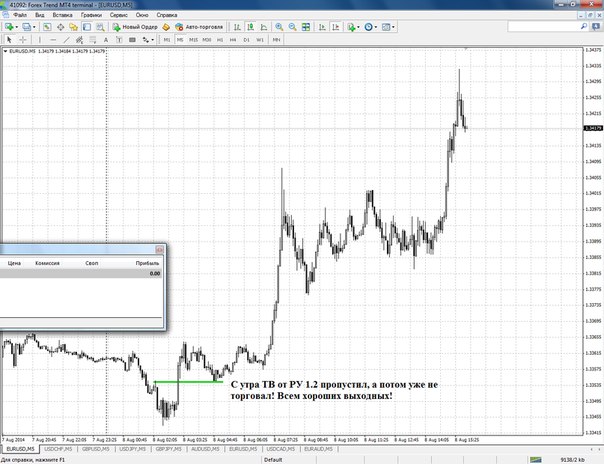Image resolution: width=604 pixels, height=464 pixels.
Task: Expand the New Chart dropdown arrow
Action: tap(17, 27)
